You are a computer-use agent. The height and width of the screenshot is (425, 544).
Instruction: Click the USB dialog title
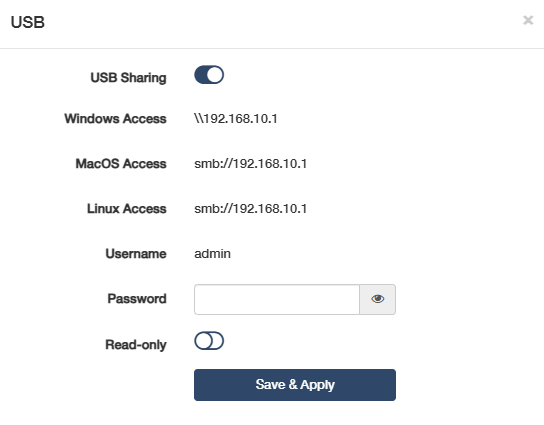tap(28, 22)
